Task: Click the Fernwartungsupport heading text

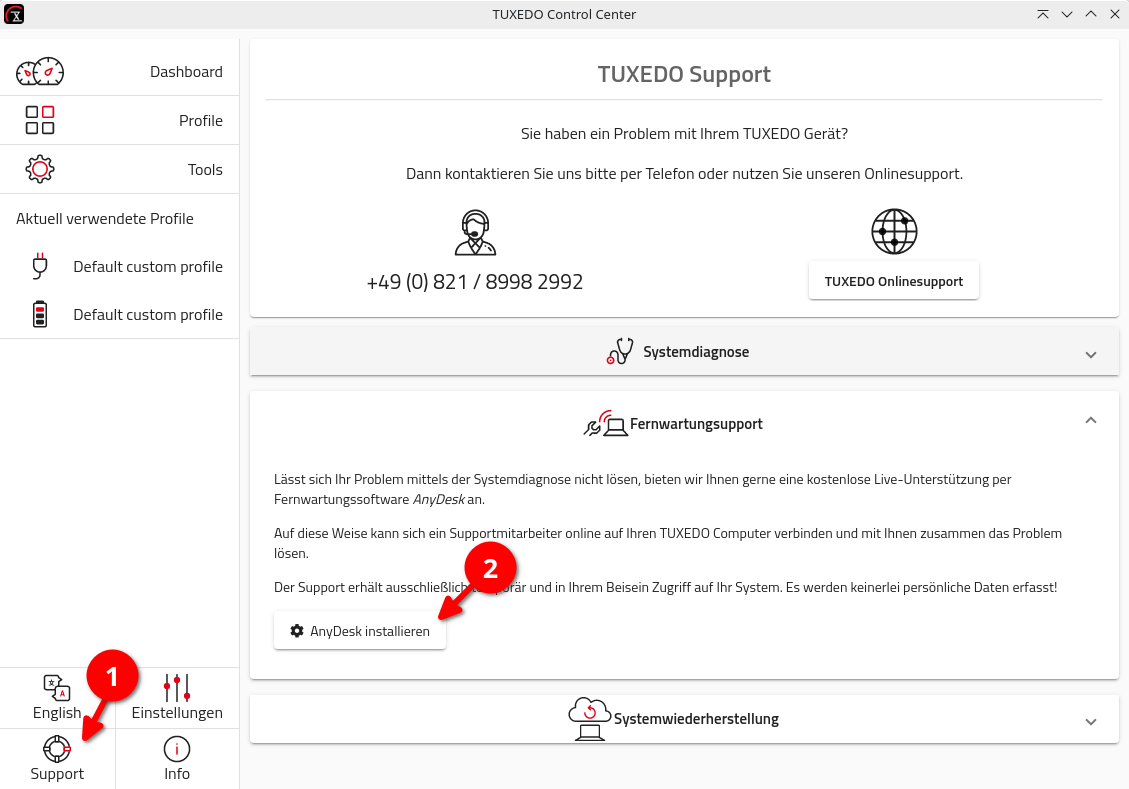Action: [x=696, y=424]
